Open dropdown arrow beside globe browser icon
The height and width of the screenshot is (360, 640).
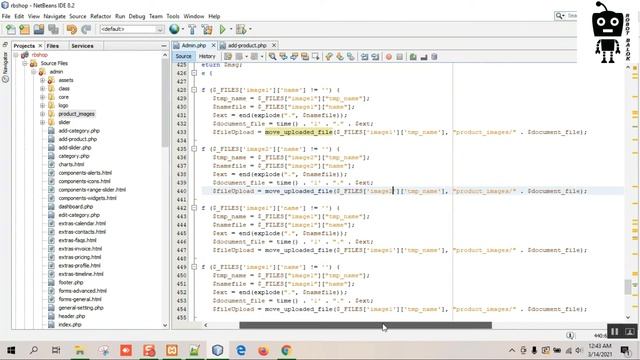[182, 29]
